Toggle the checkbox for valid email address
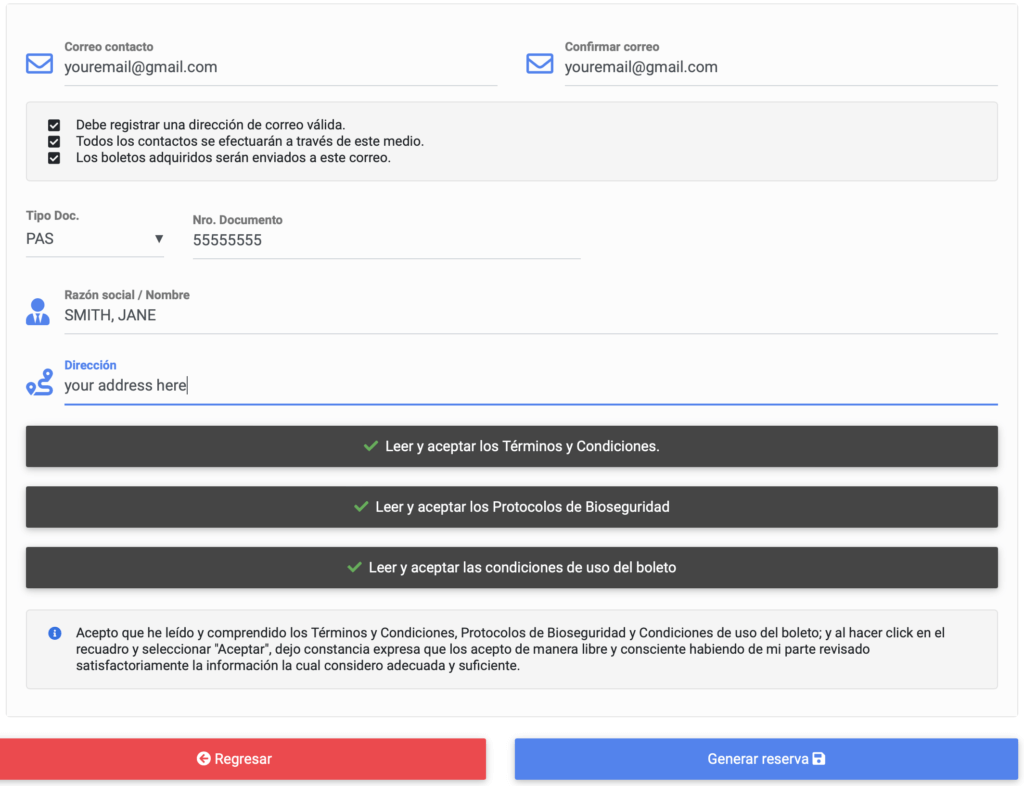The width and height of the screenshot is (1024, 786). 54,125
